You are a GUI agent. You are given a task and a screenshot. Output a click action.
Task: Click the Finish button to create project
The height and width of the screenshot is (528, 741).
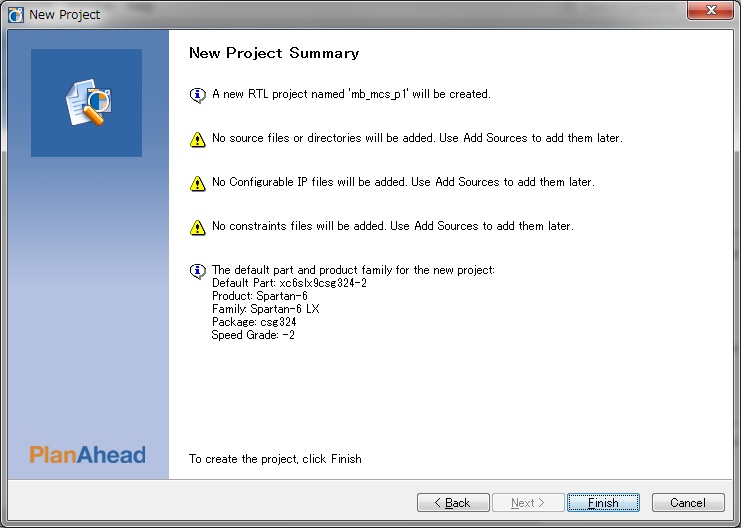click(603, 502)
